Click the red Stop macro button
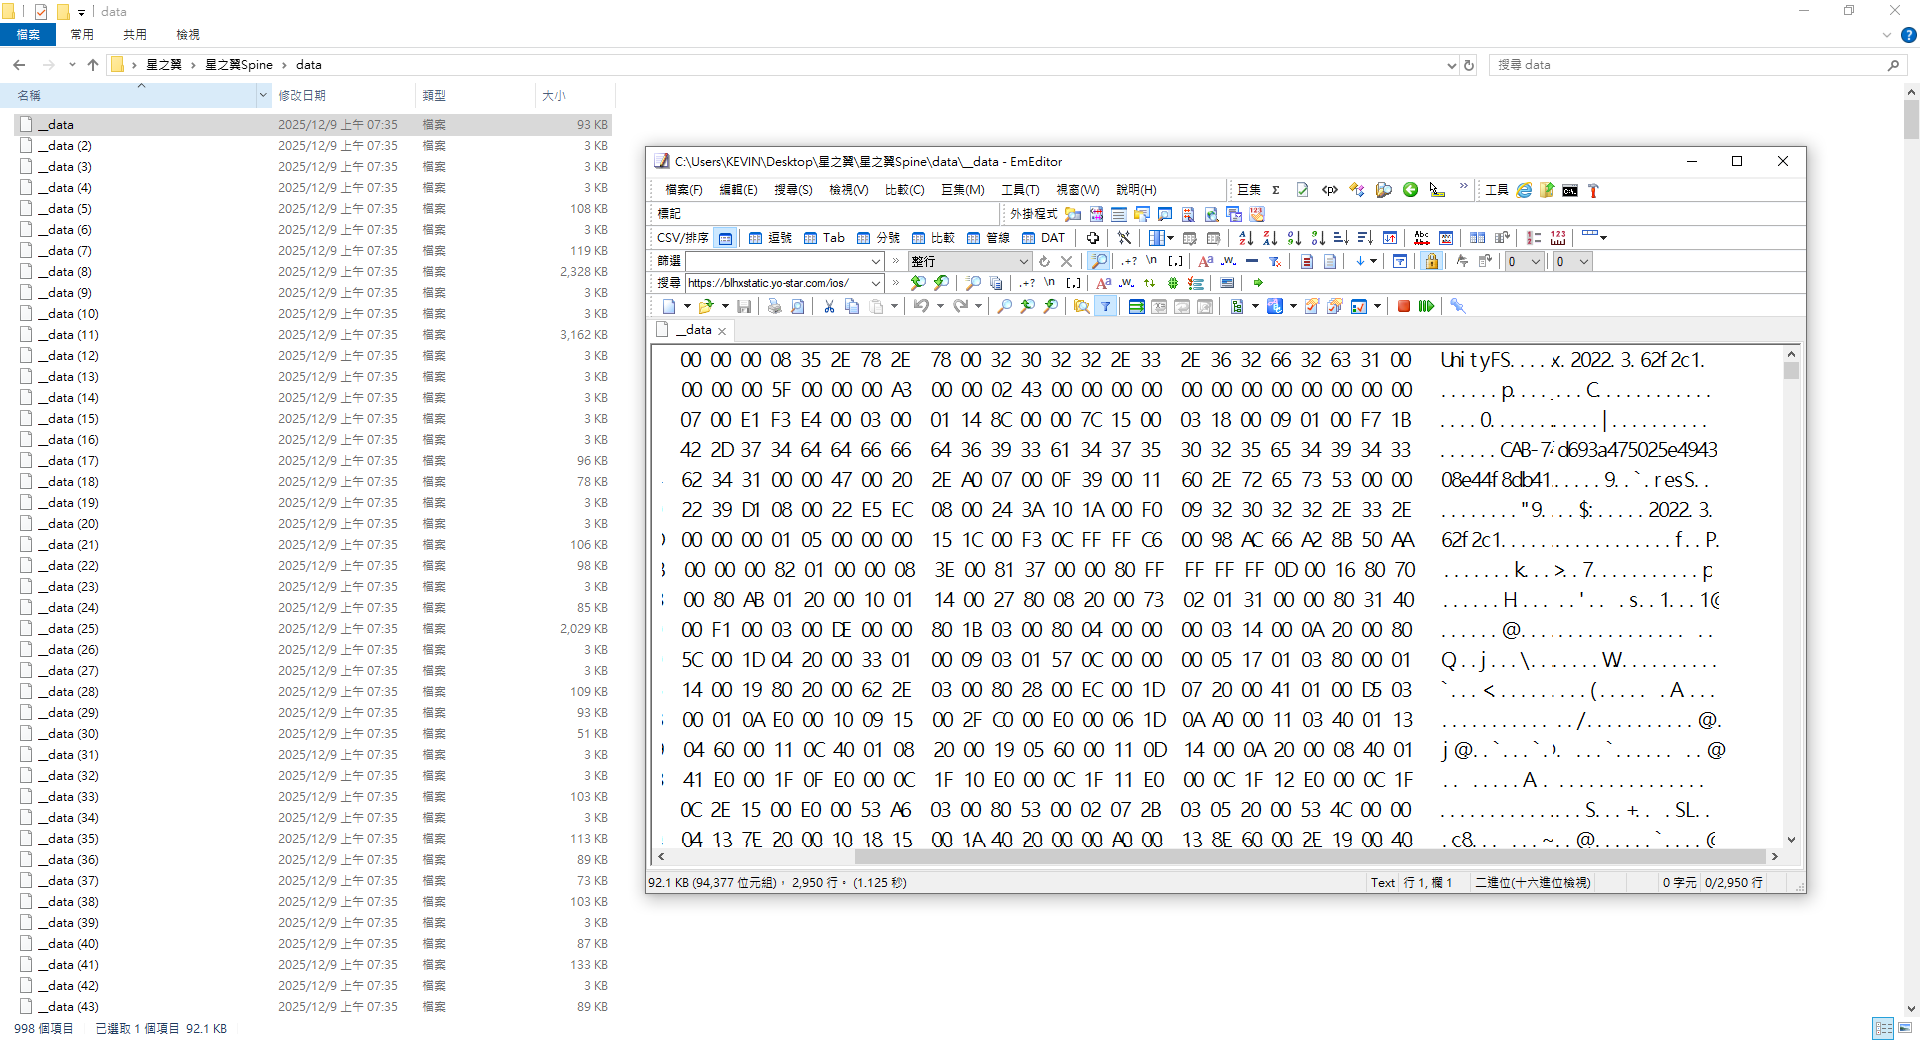This screenshot has width=1920, height=1040. tap(1403, 307)
